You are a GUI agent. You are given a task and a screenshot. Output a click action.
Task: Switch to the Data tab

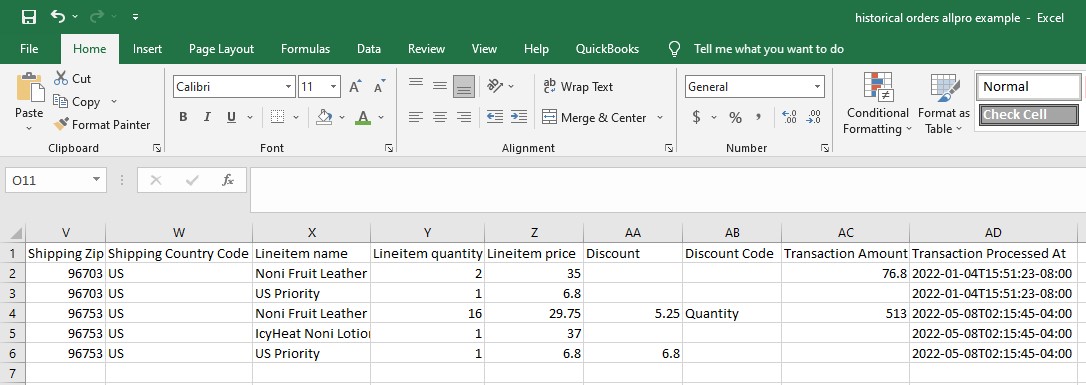click(x=368, y=49)
